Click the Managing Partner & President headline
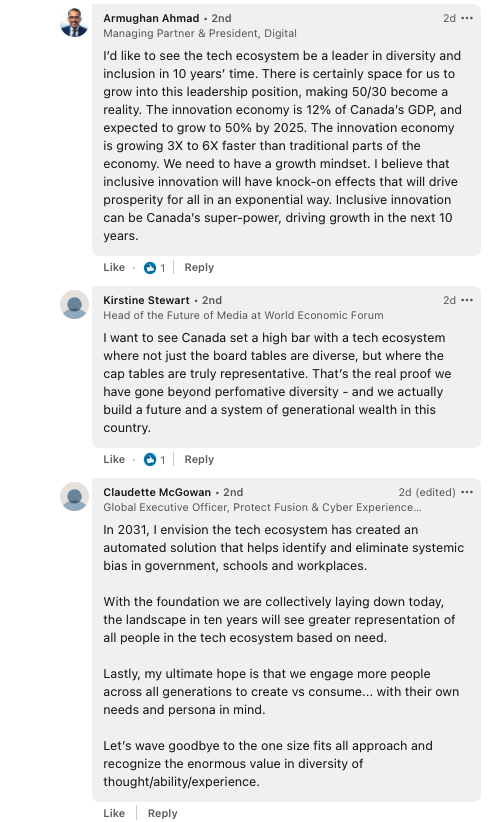This screenshot has width=494, height=822. (x=200, y=33)
